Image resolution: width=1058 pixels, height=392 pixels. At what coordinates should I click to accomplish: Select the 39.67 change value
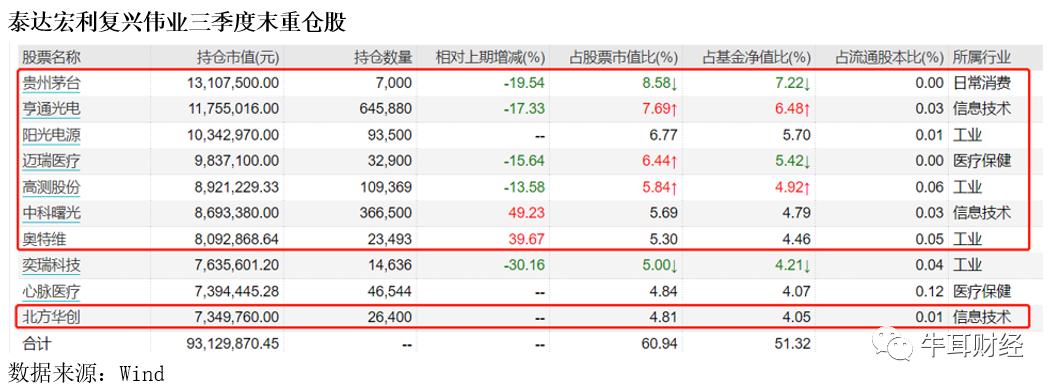click(x=526, y=239)
